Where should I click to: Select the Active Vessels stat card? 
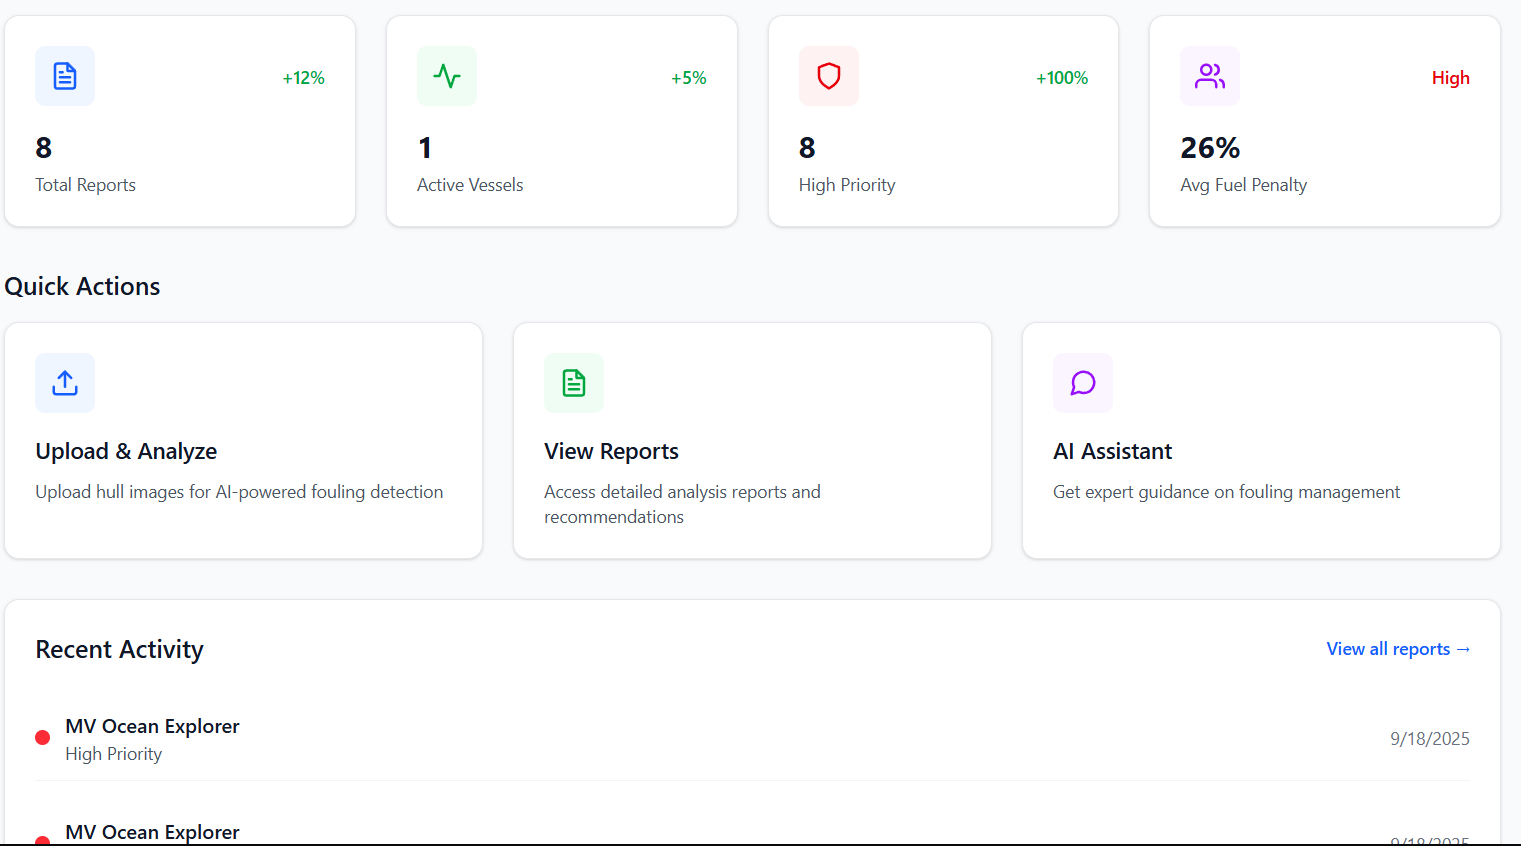(x=562, y=121)
